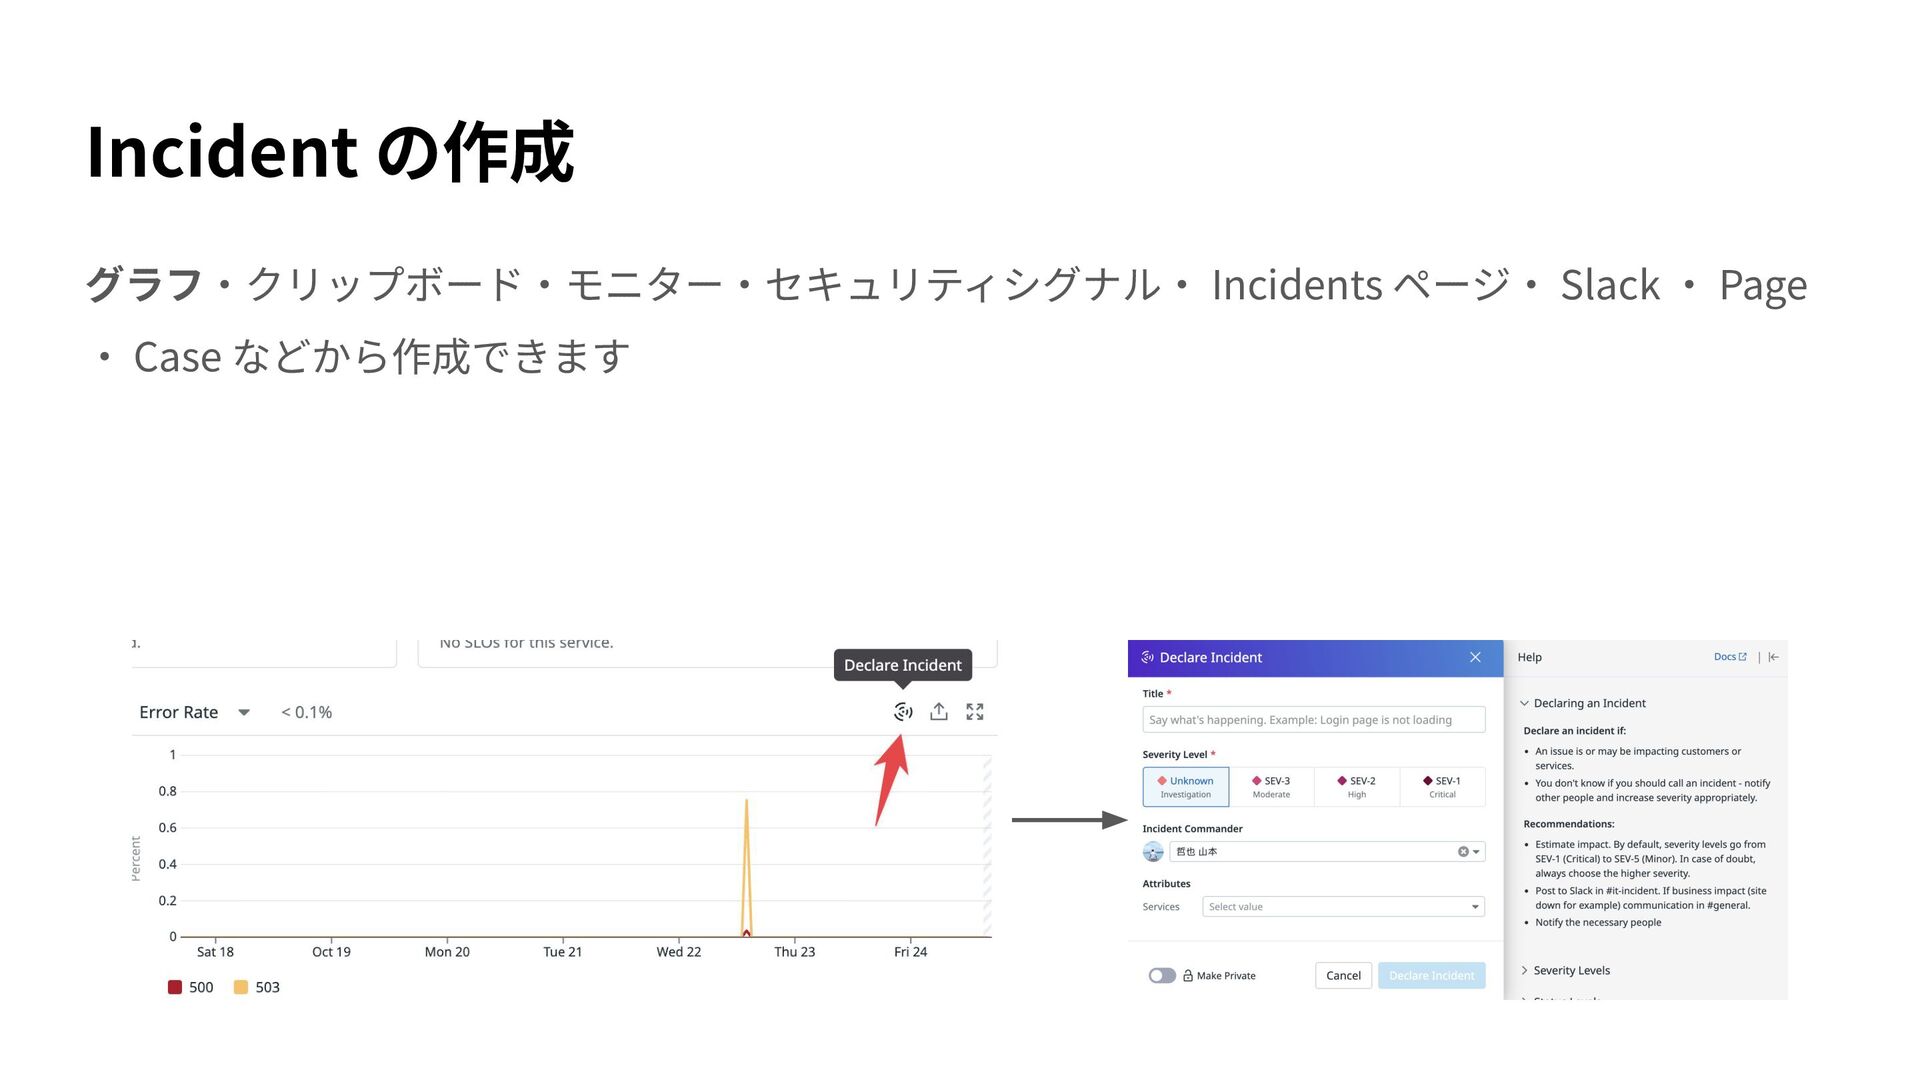Toggle the Make Private switch

[x=1162, y=976]
